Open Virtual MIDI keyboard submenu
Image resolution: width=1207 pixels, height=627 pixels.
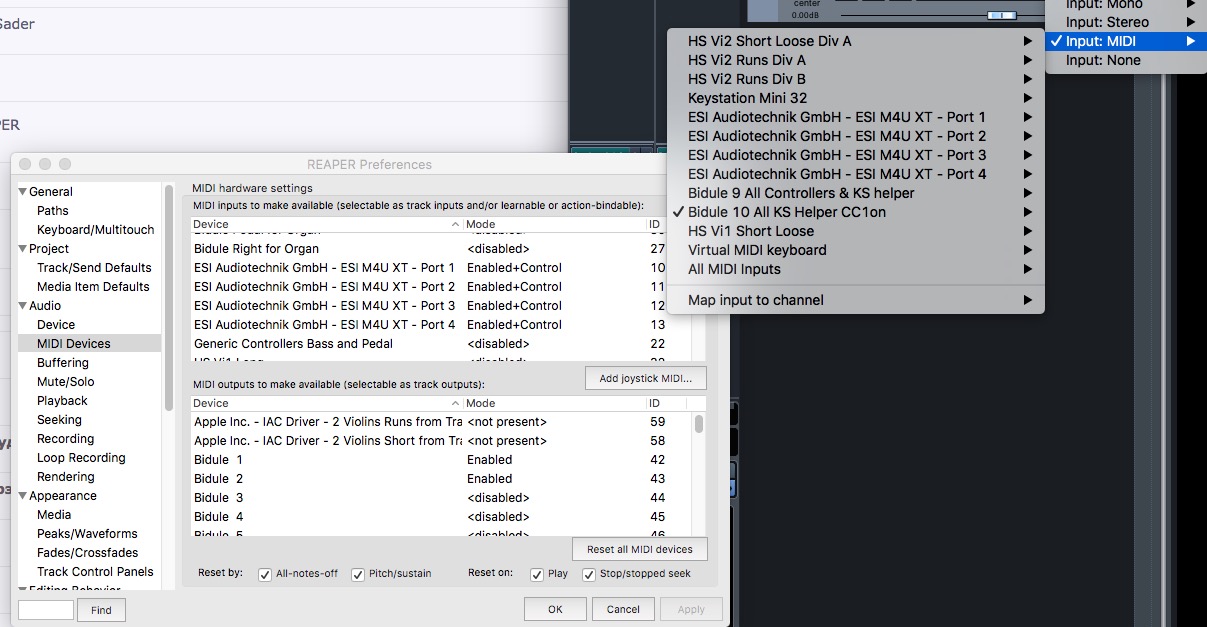(856, 250)
